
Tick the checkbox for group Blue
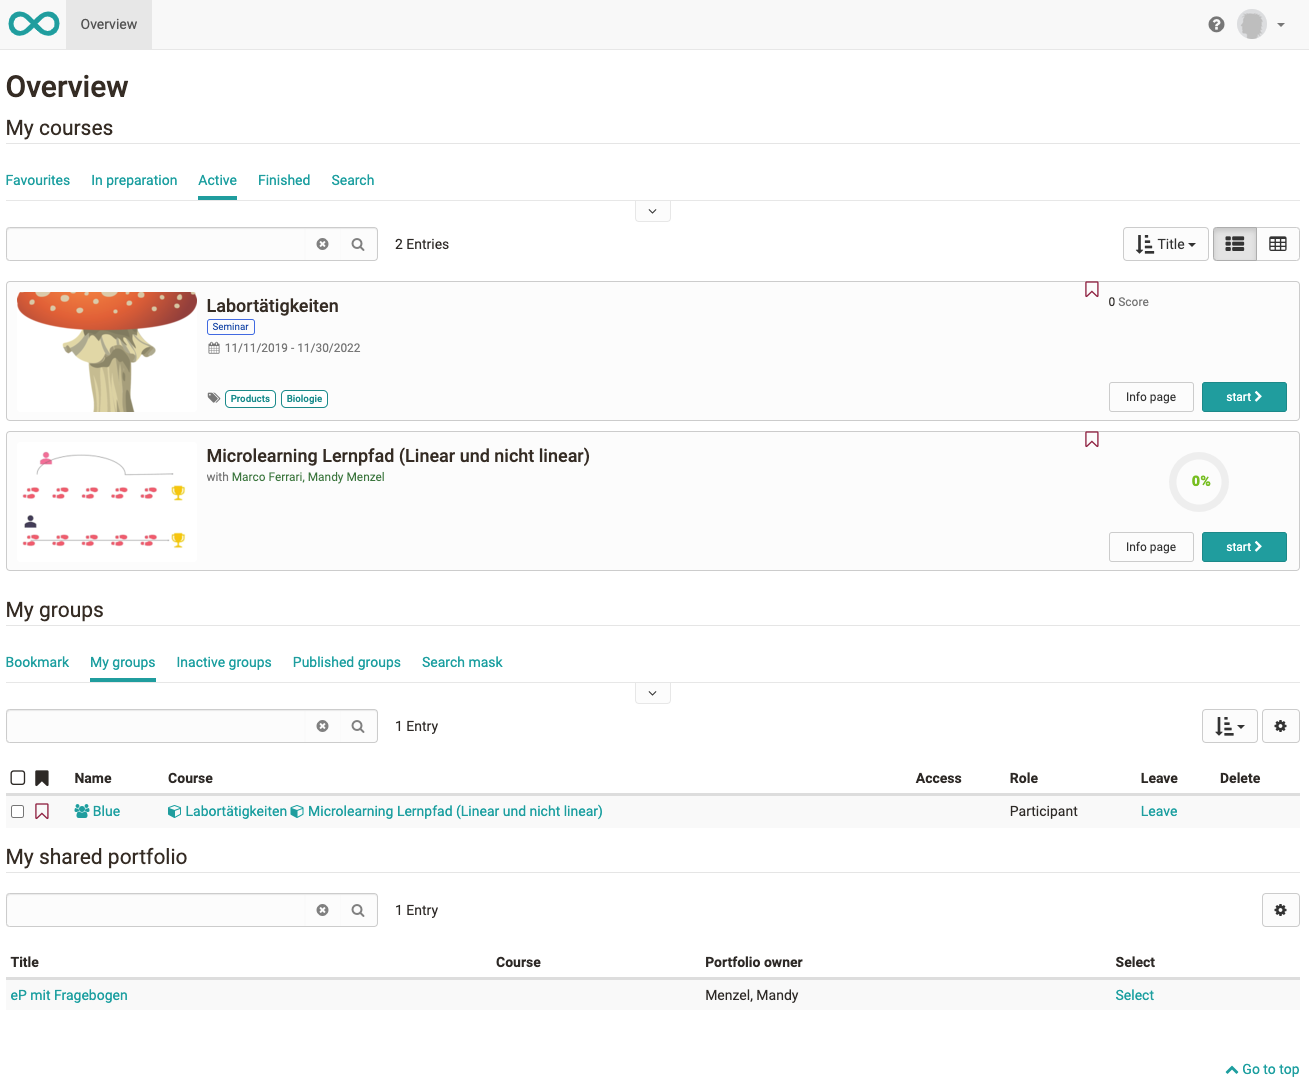17,811
